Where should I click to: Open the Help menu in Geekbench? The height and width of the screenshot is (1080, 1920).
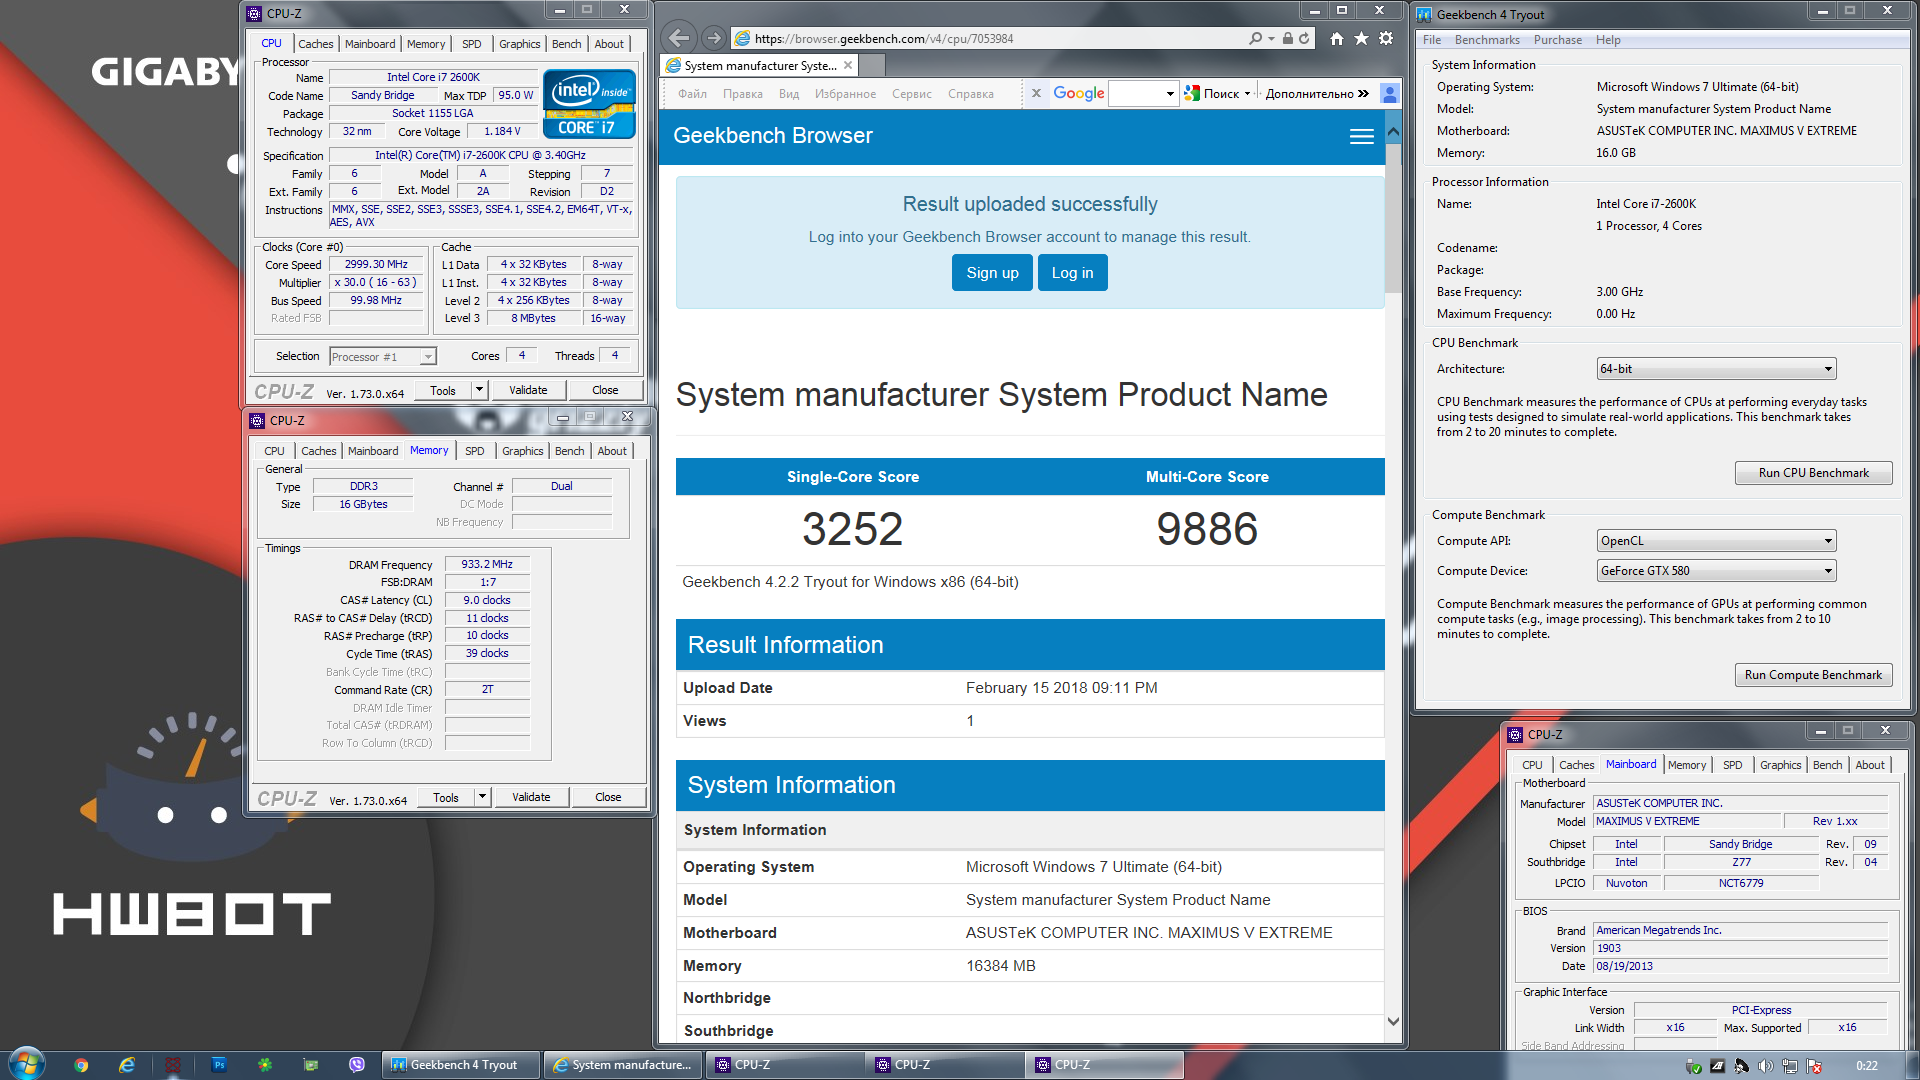pos(1608,40)
